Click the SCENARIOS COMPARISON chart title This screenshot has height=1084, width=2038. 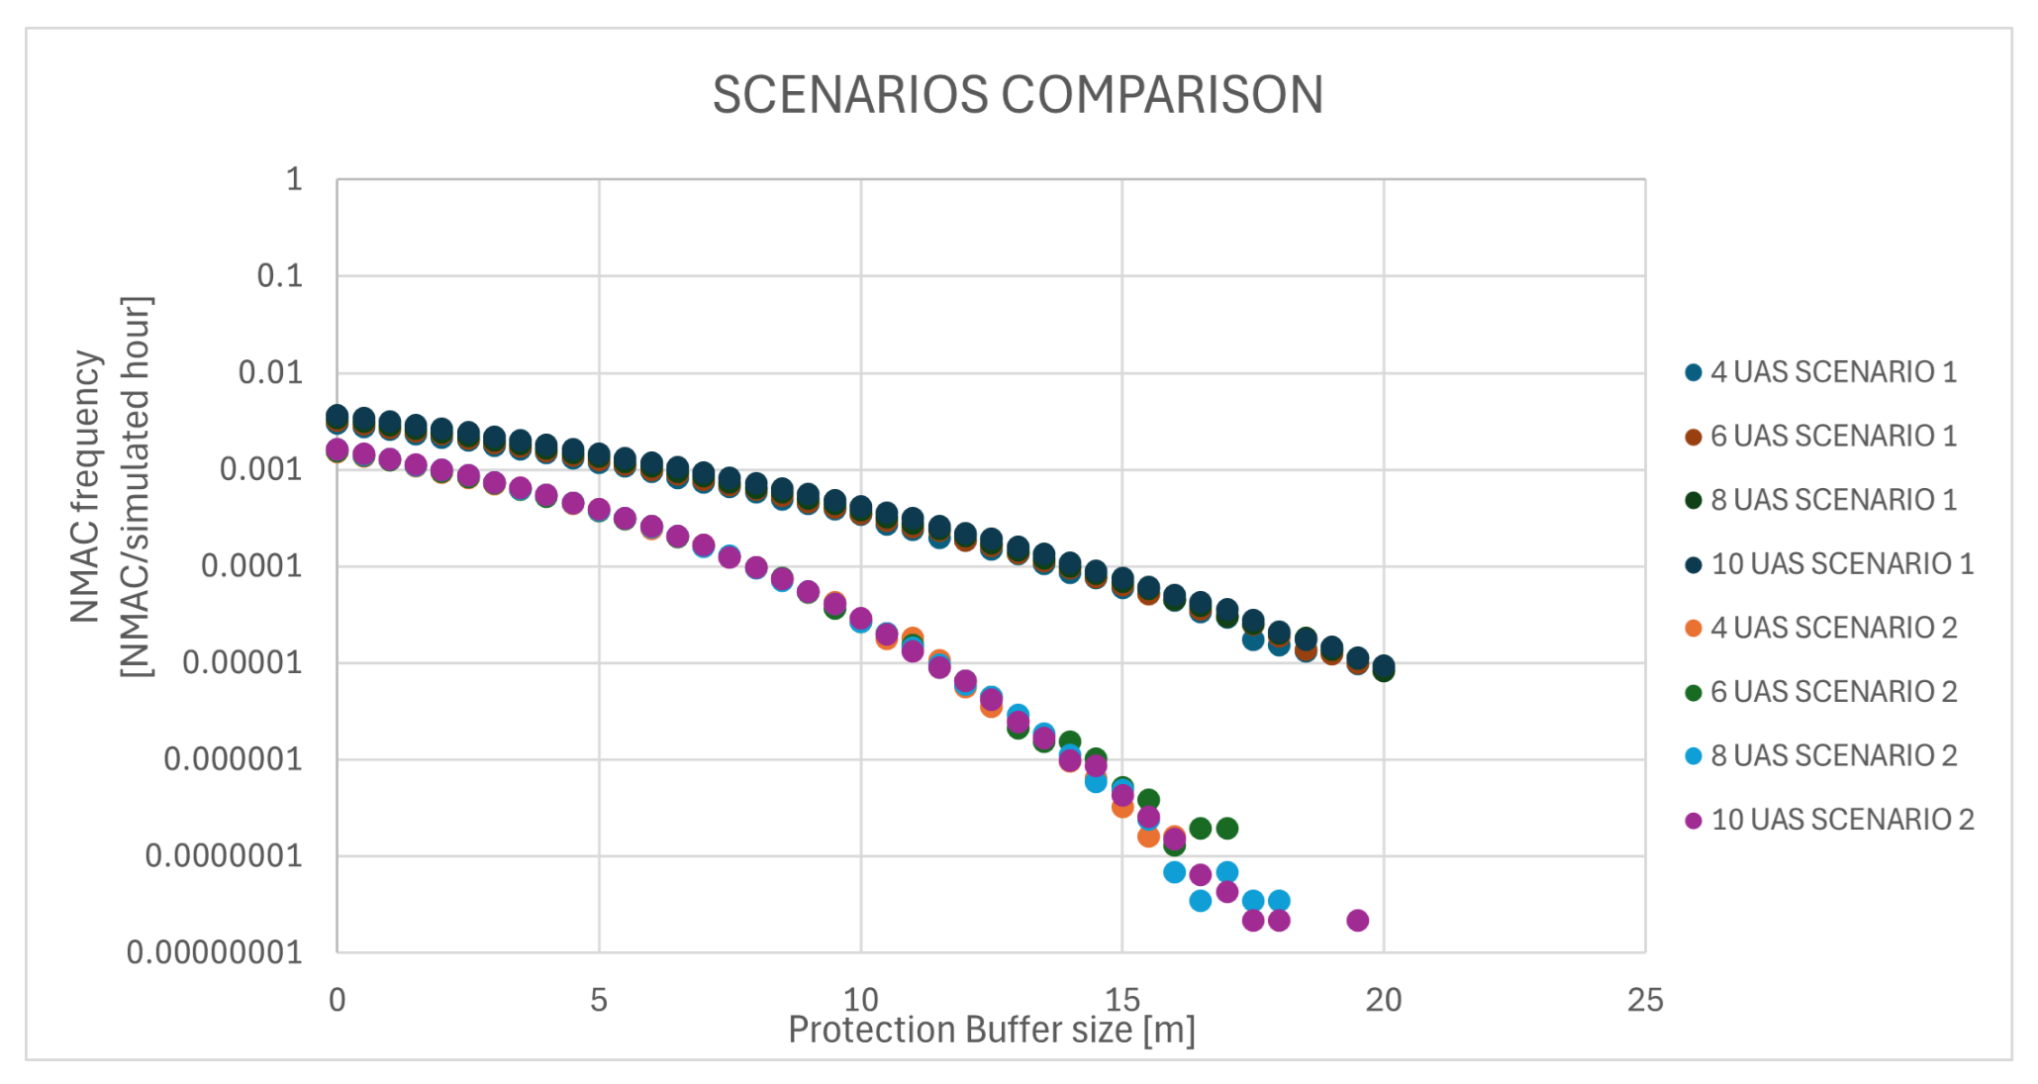(1018, 96)
